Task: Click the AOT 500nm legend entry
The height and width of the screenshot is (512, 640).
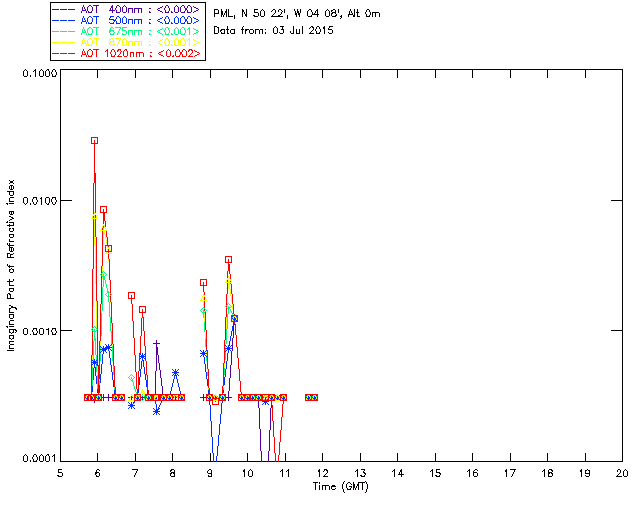Action: click(127, 20)
